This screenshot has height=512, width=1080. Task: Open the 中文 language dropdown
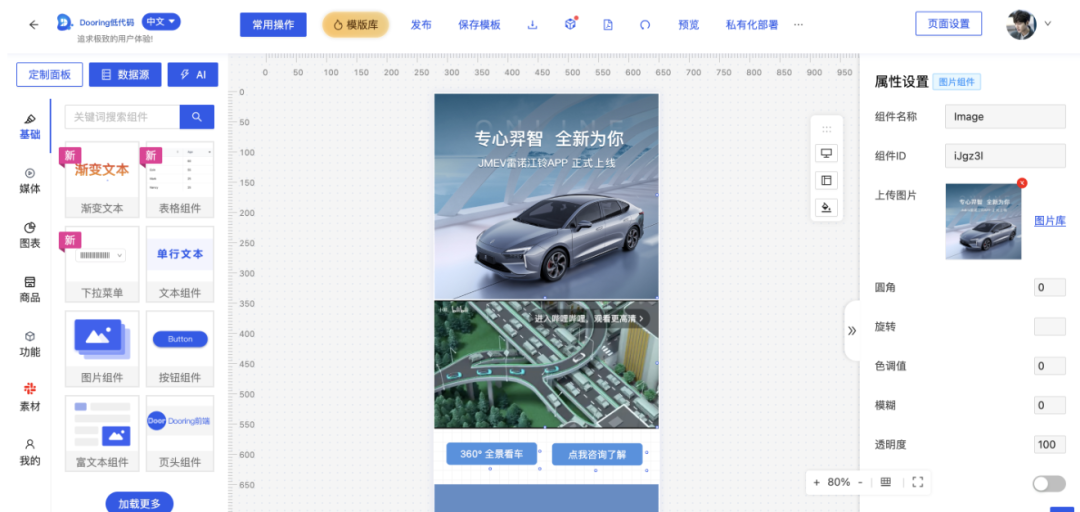coord(161,22)
